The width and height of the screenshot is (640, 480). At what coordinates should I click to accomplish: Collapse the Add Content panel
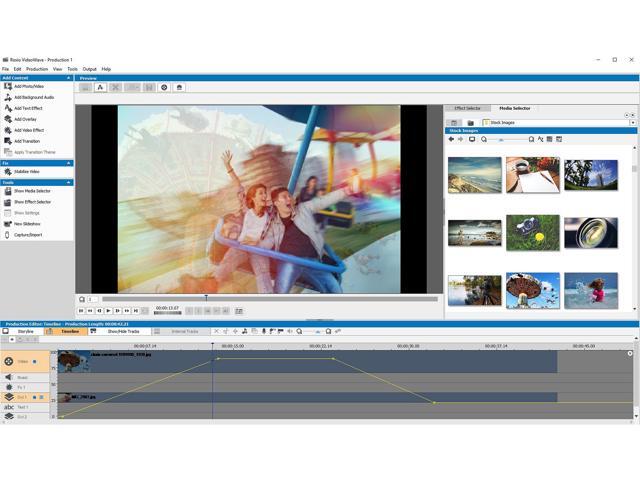coord(69,78)
